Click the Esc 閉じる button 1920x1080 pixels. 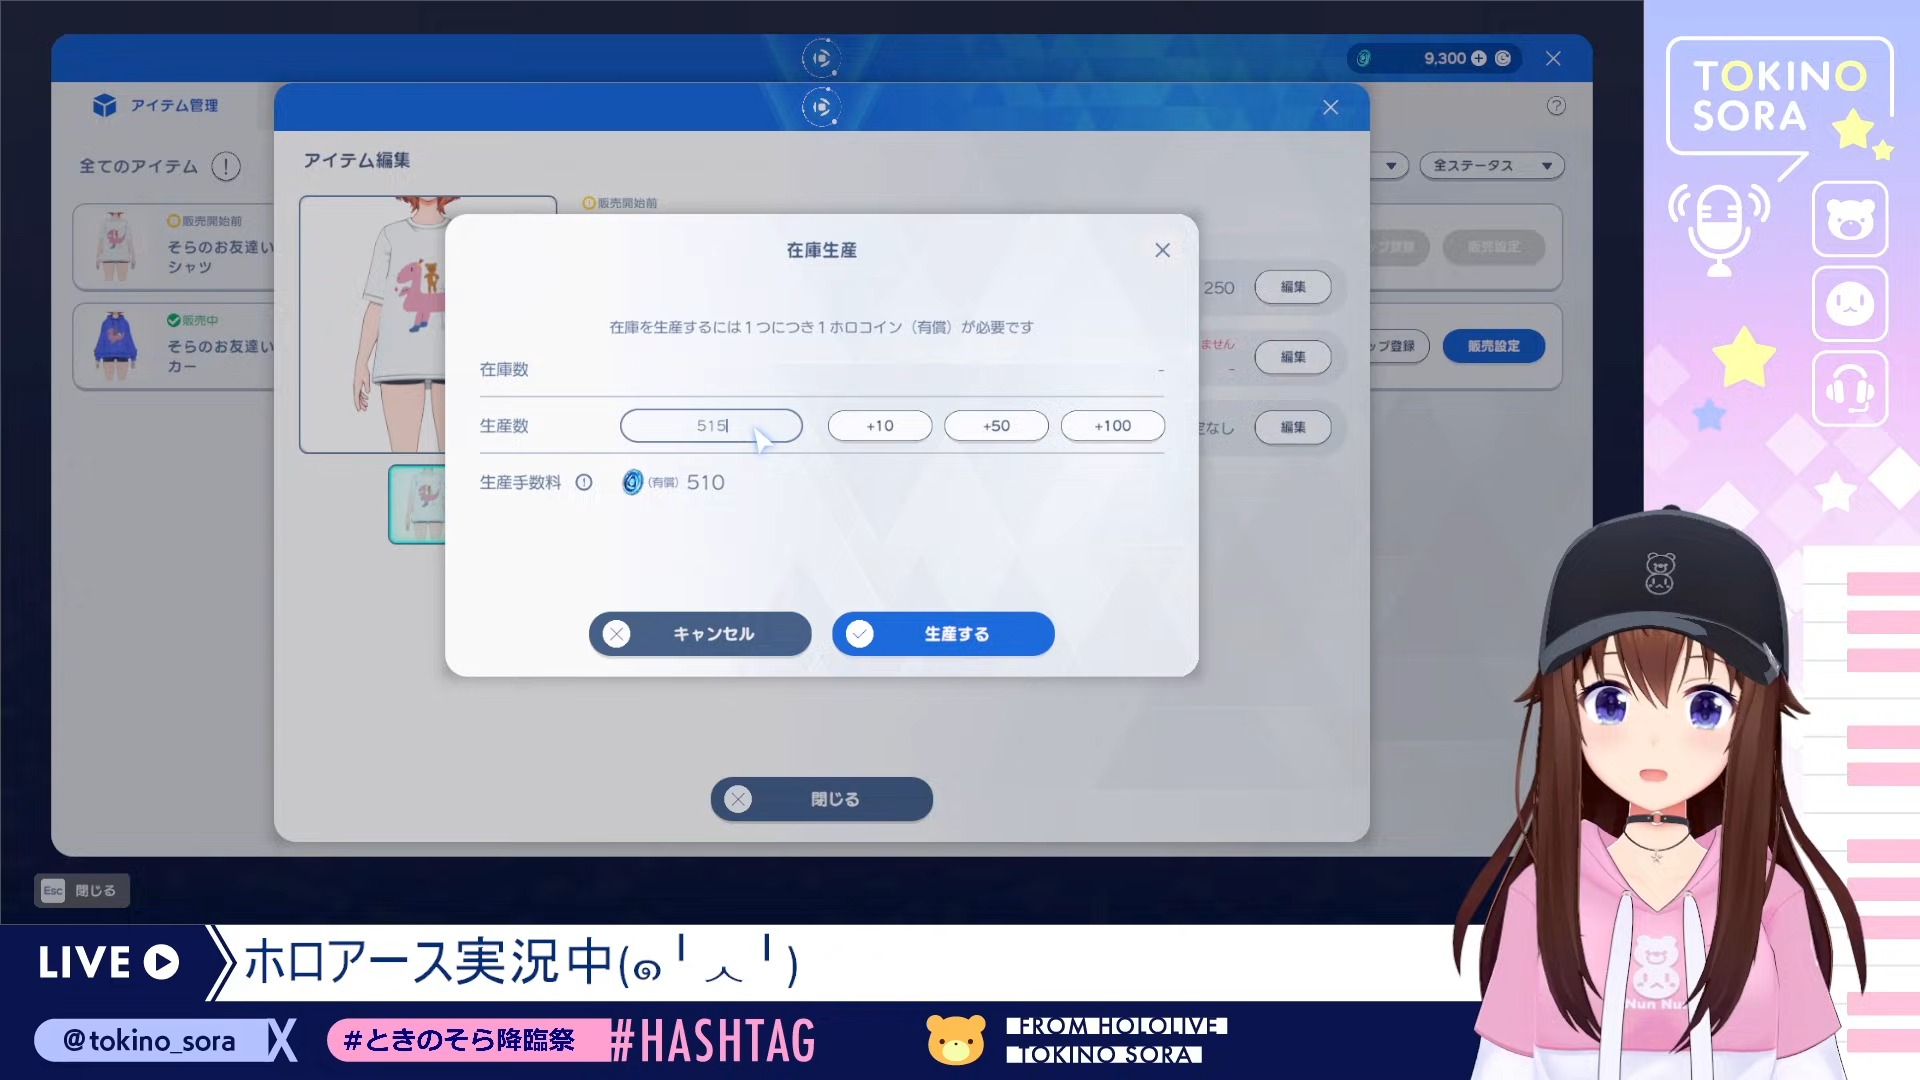coord(82,890)
